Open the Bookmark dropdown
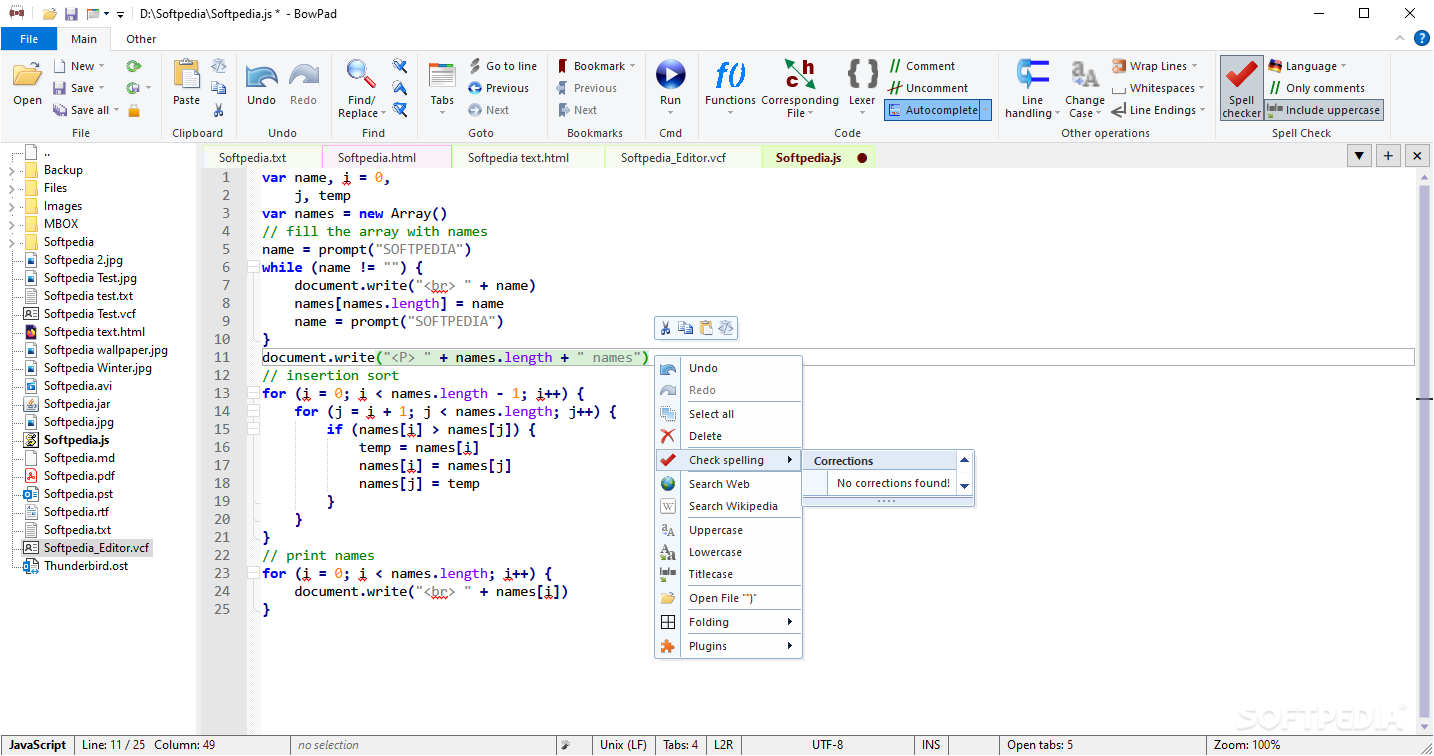This screenshot has height=756, width=1434. (597, 66)
